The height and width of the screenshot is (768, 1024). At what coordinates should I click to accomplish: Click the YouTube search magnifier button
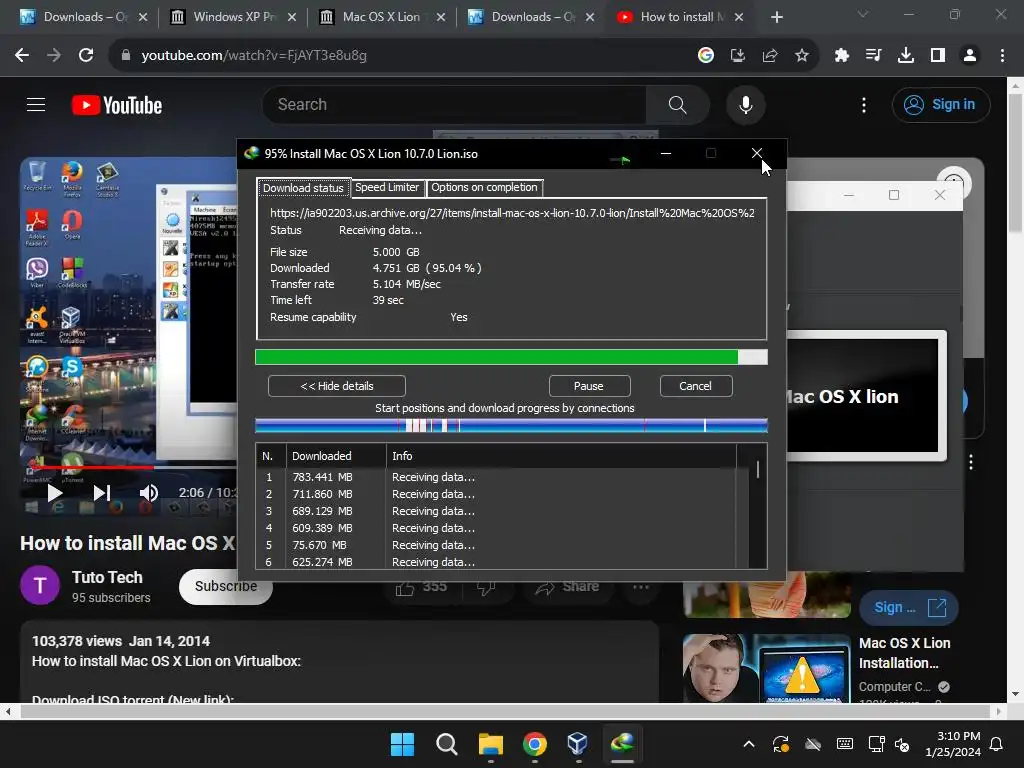point(678,104)
